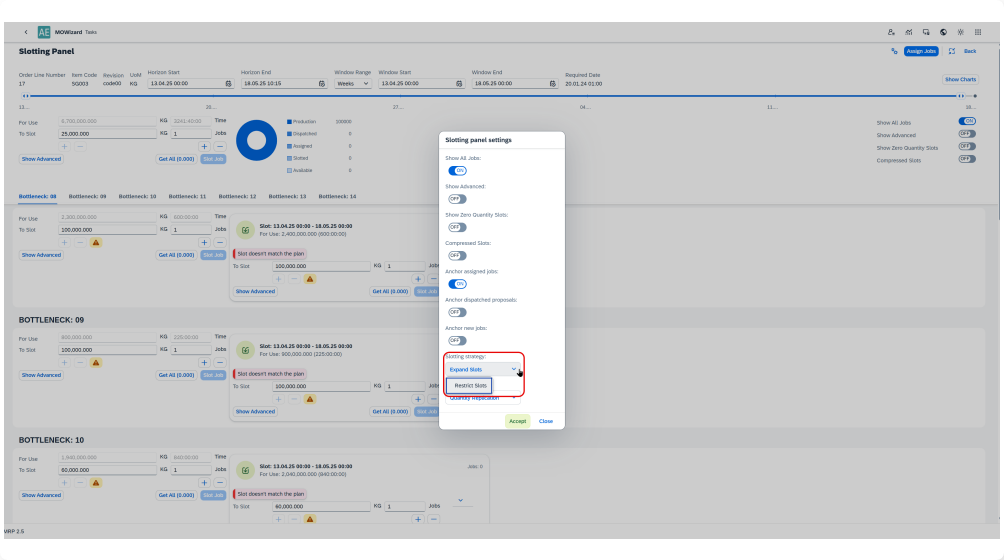The width and height of the screenshot is (1004, 560).
Task: Switch to Bottleneck: 09 tab
Action: coord(87,196)
